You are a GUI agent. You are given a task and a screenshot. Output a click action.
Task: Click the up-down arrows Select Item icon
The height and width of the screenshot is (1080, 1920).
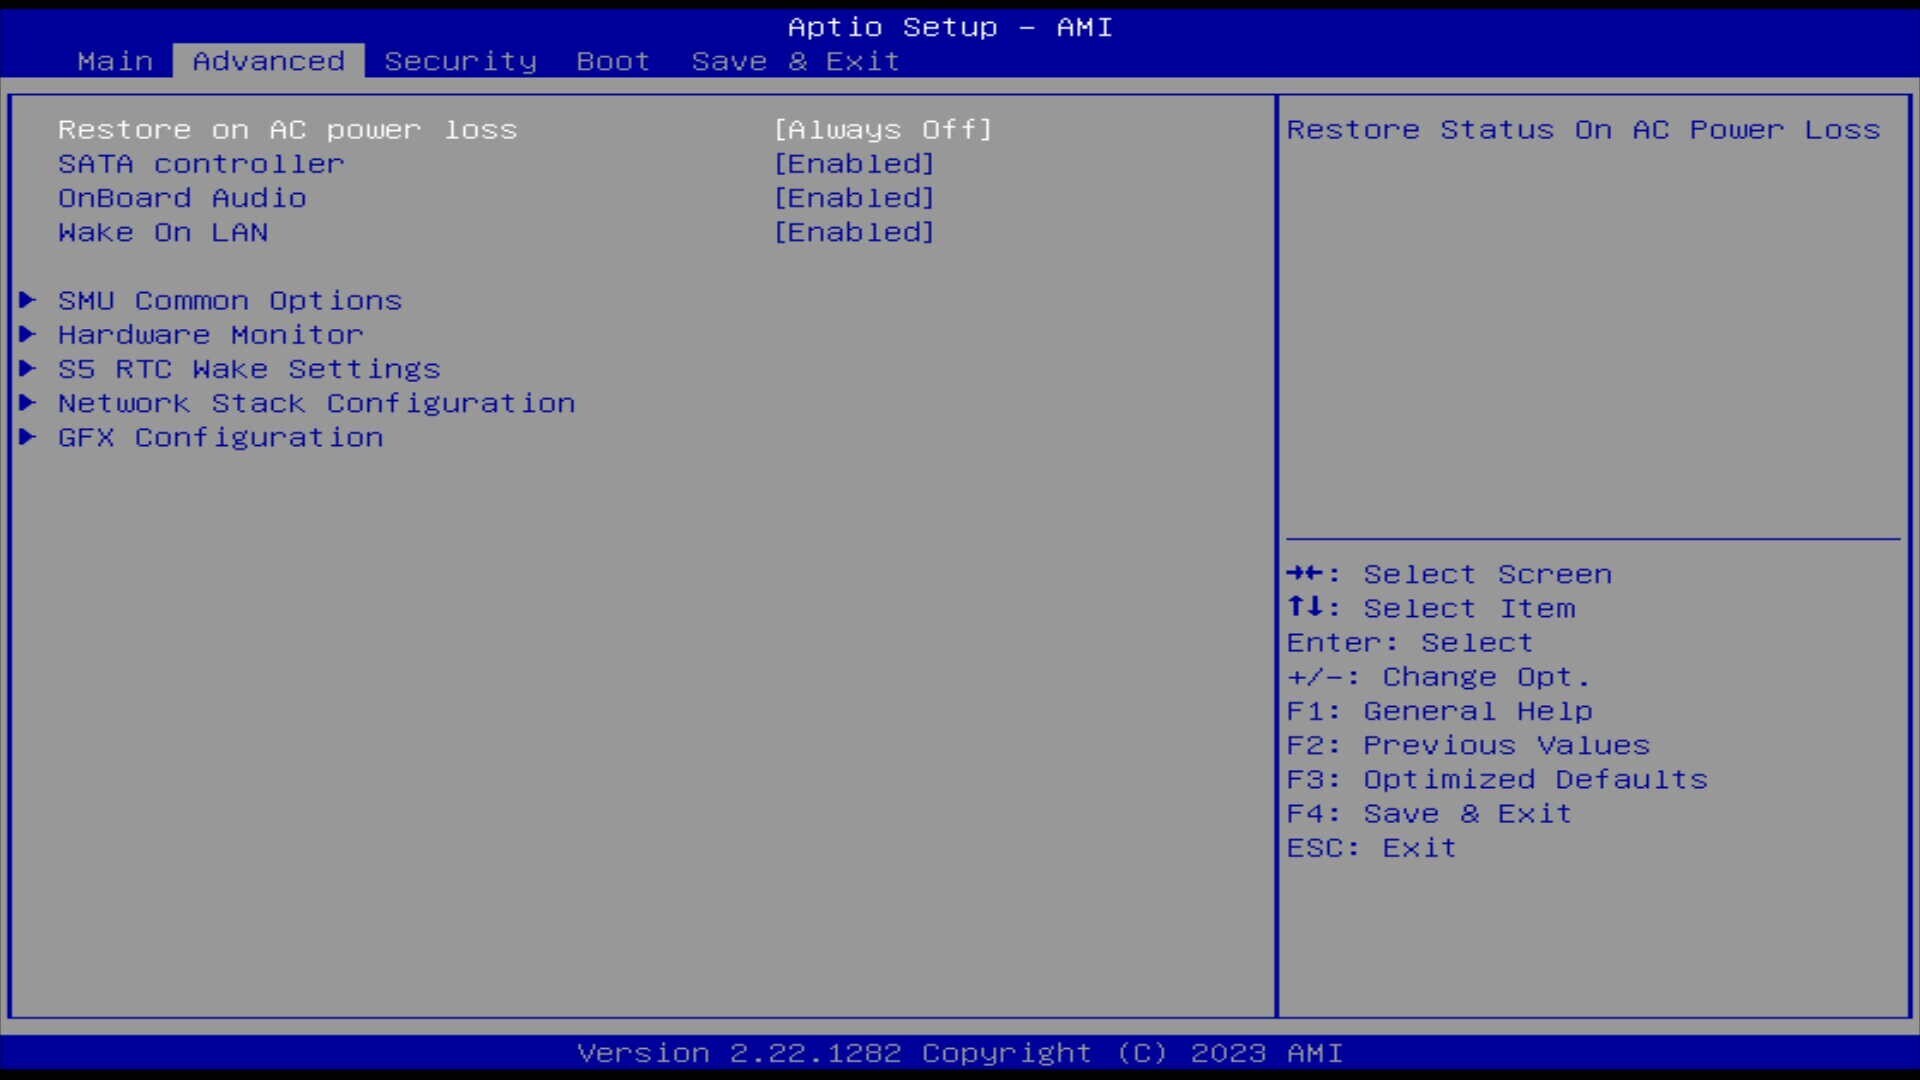click(x=1306, y=607)
